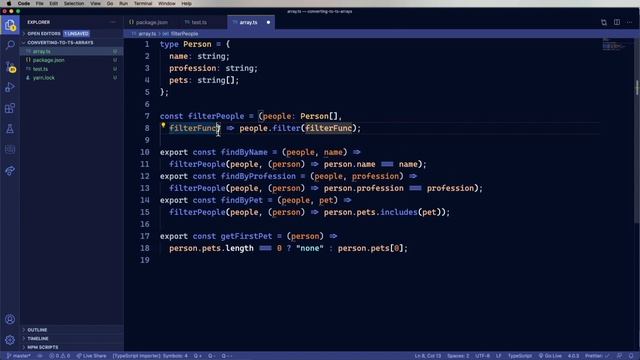640x360 pixels.
Task: Click the errors and warnings count in status bar
Action: [60, 356]
